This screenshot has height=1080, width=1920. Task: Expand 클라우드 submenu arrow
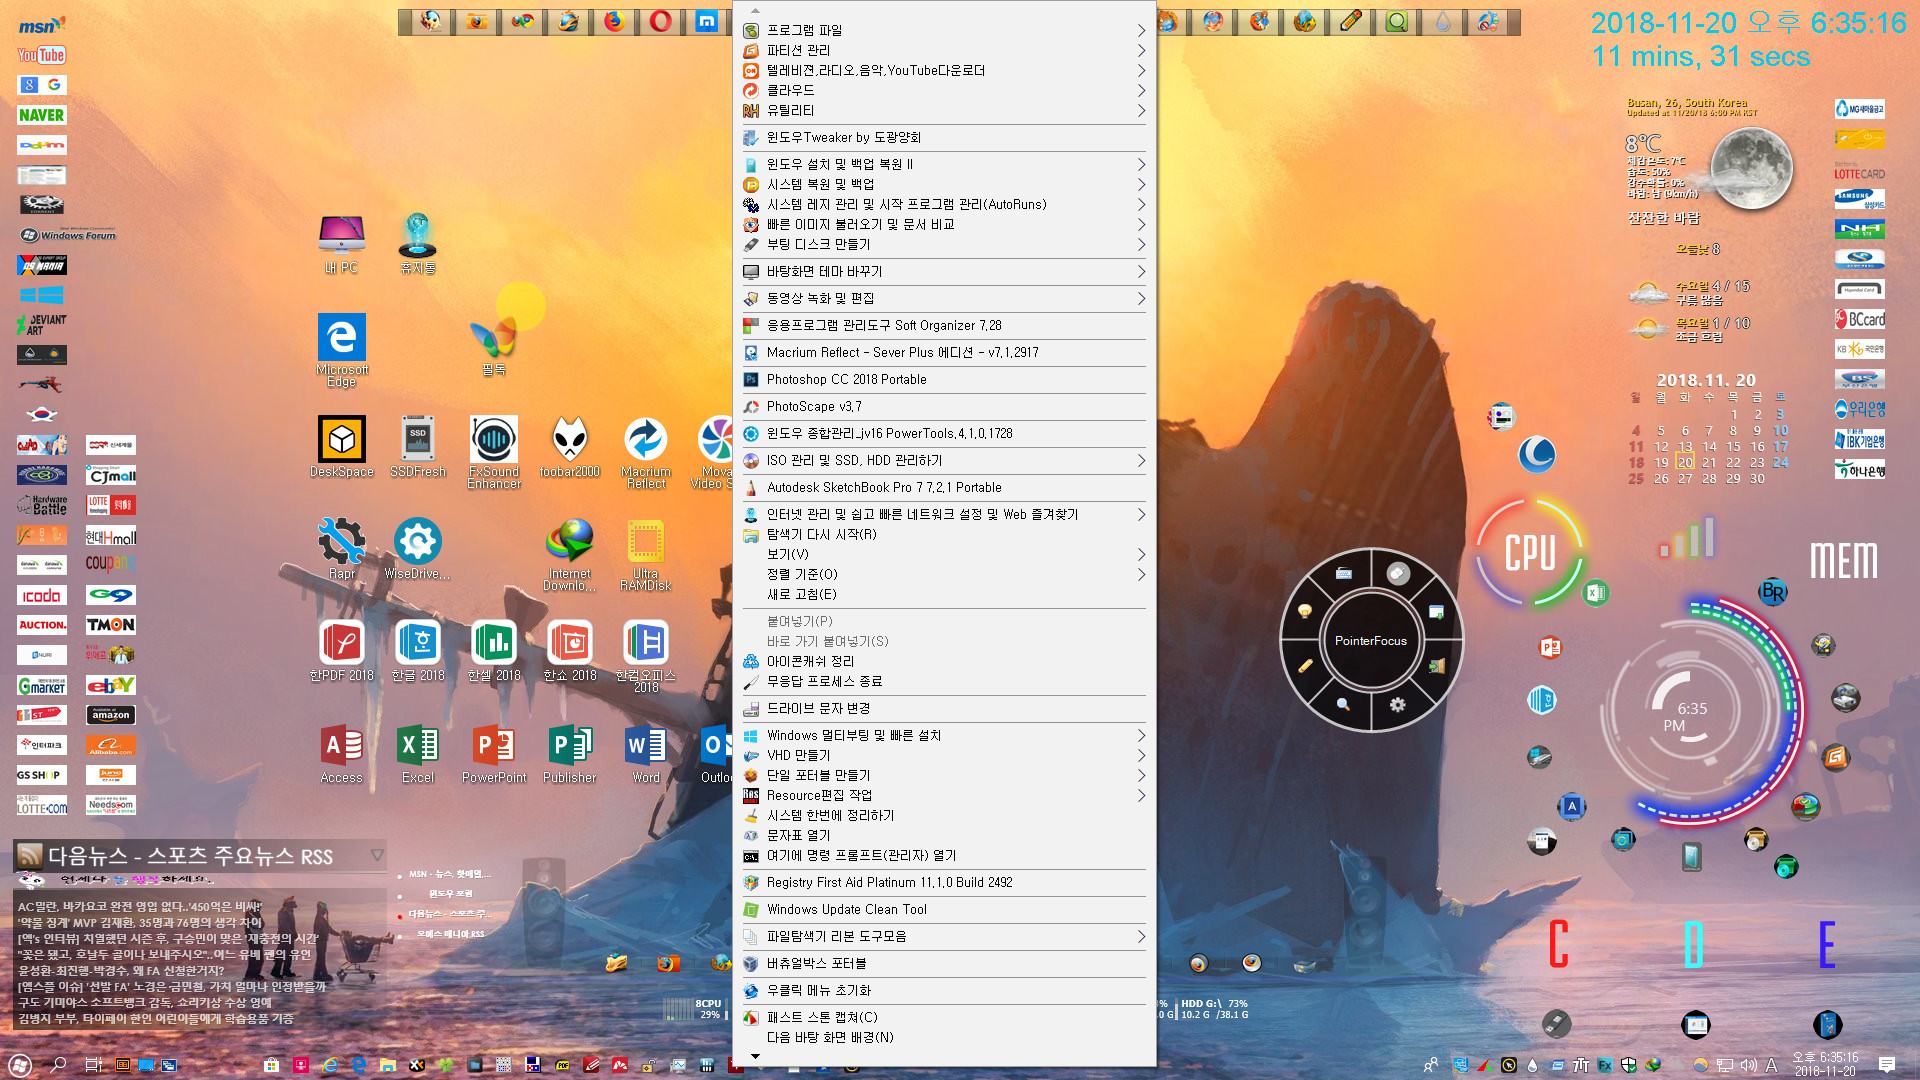pos(1141,90)
